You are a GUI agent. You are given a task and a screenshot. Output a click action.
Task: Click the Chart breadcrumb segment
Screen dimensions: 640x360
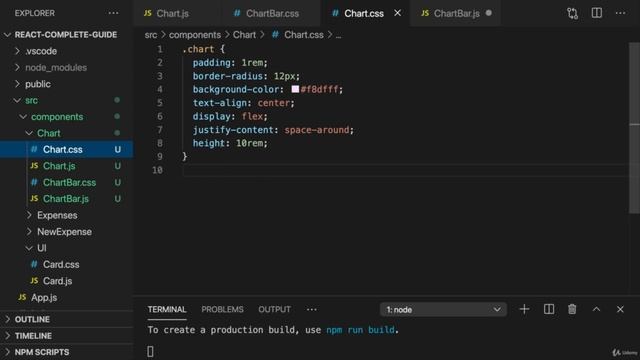pos(244,35)
